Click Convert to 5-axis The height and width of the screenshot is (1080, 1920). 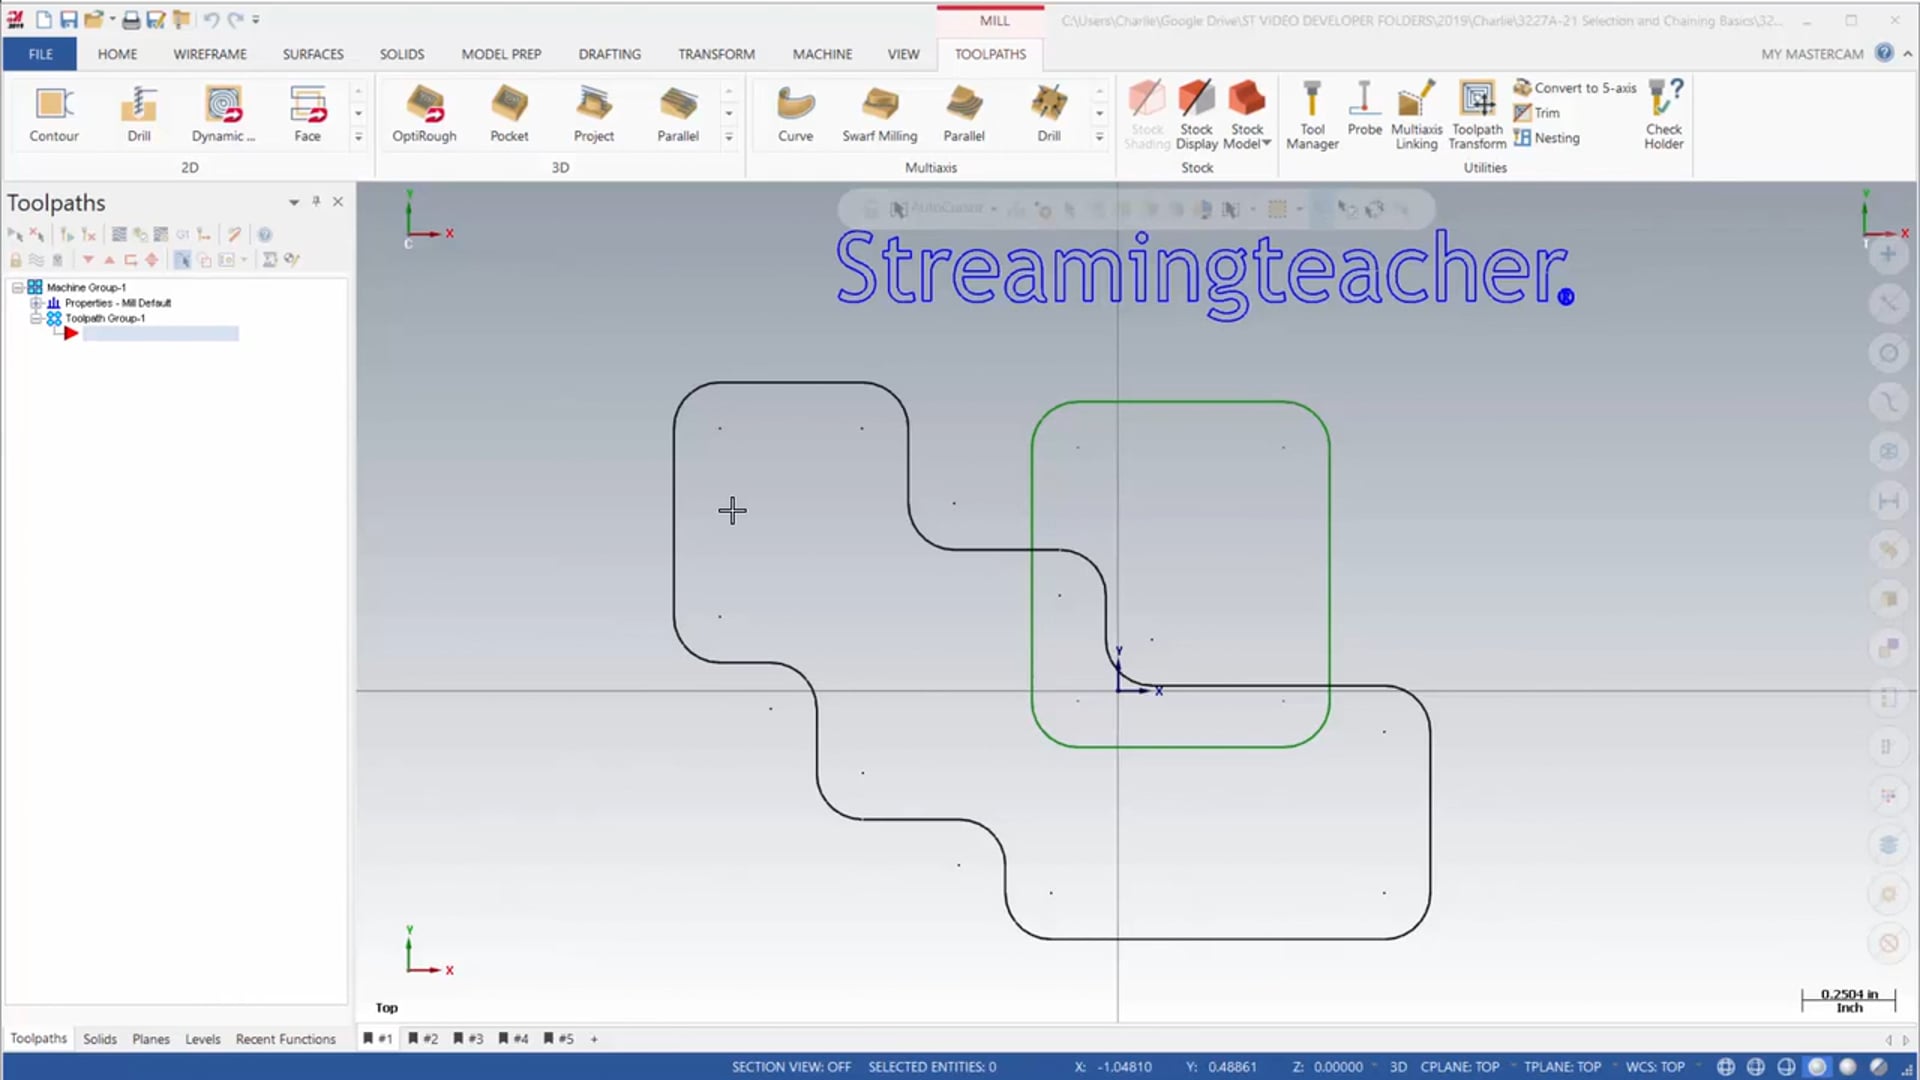[x=1575, y=88]
